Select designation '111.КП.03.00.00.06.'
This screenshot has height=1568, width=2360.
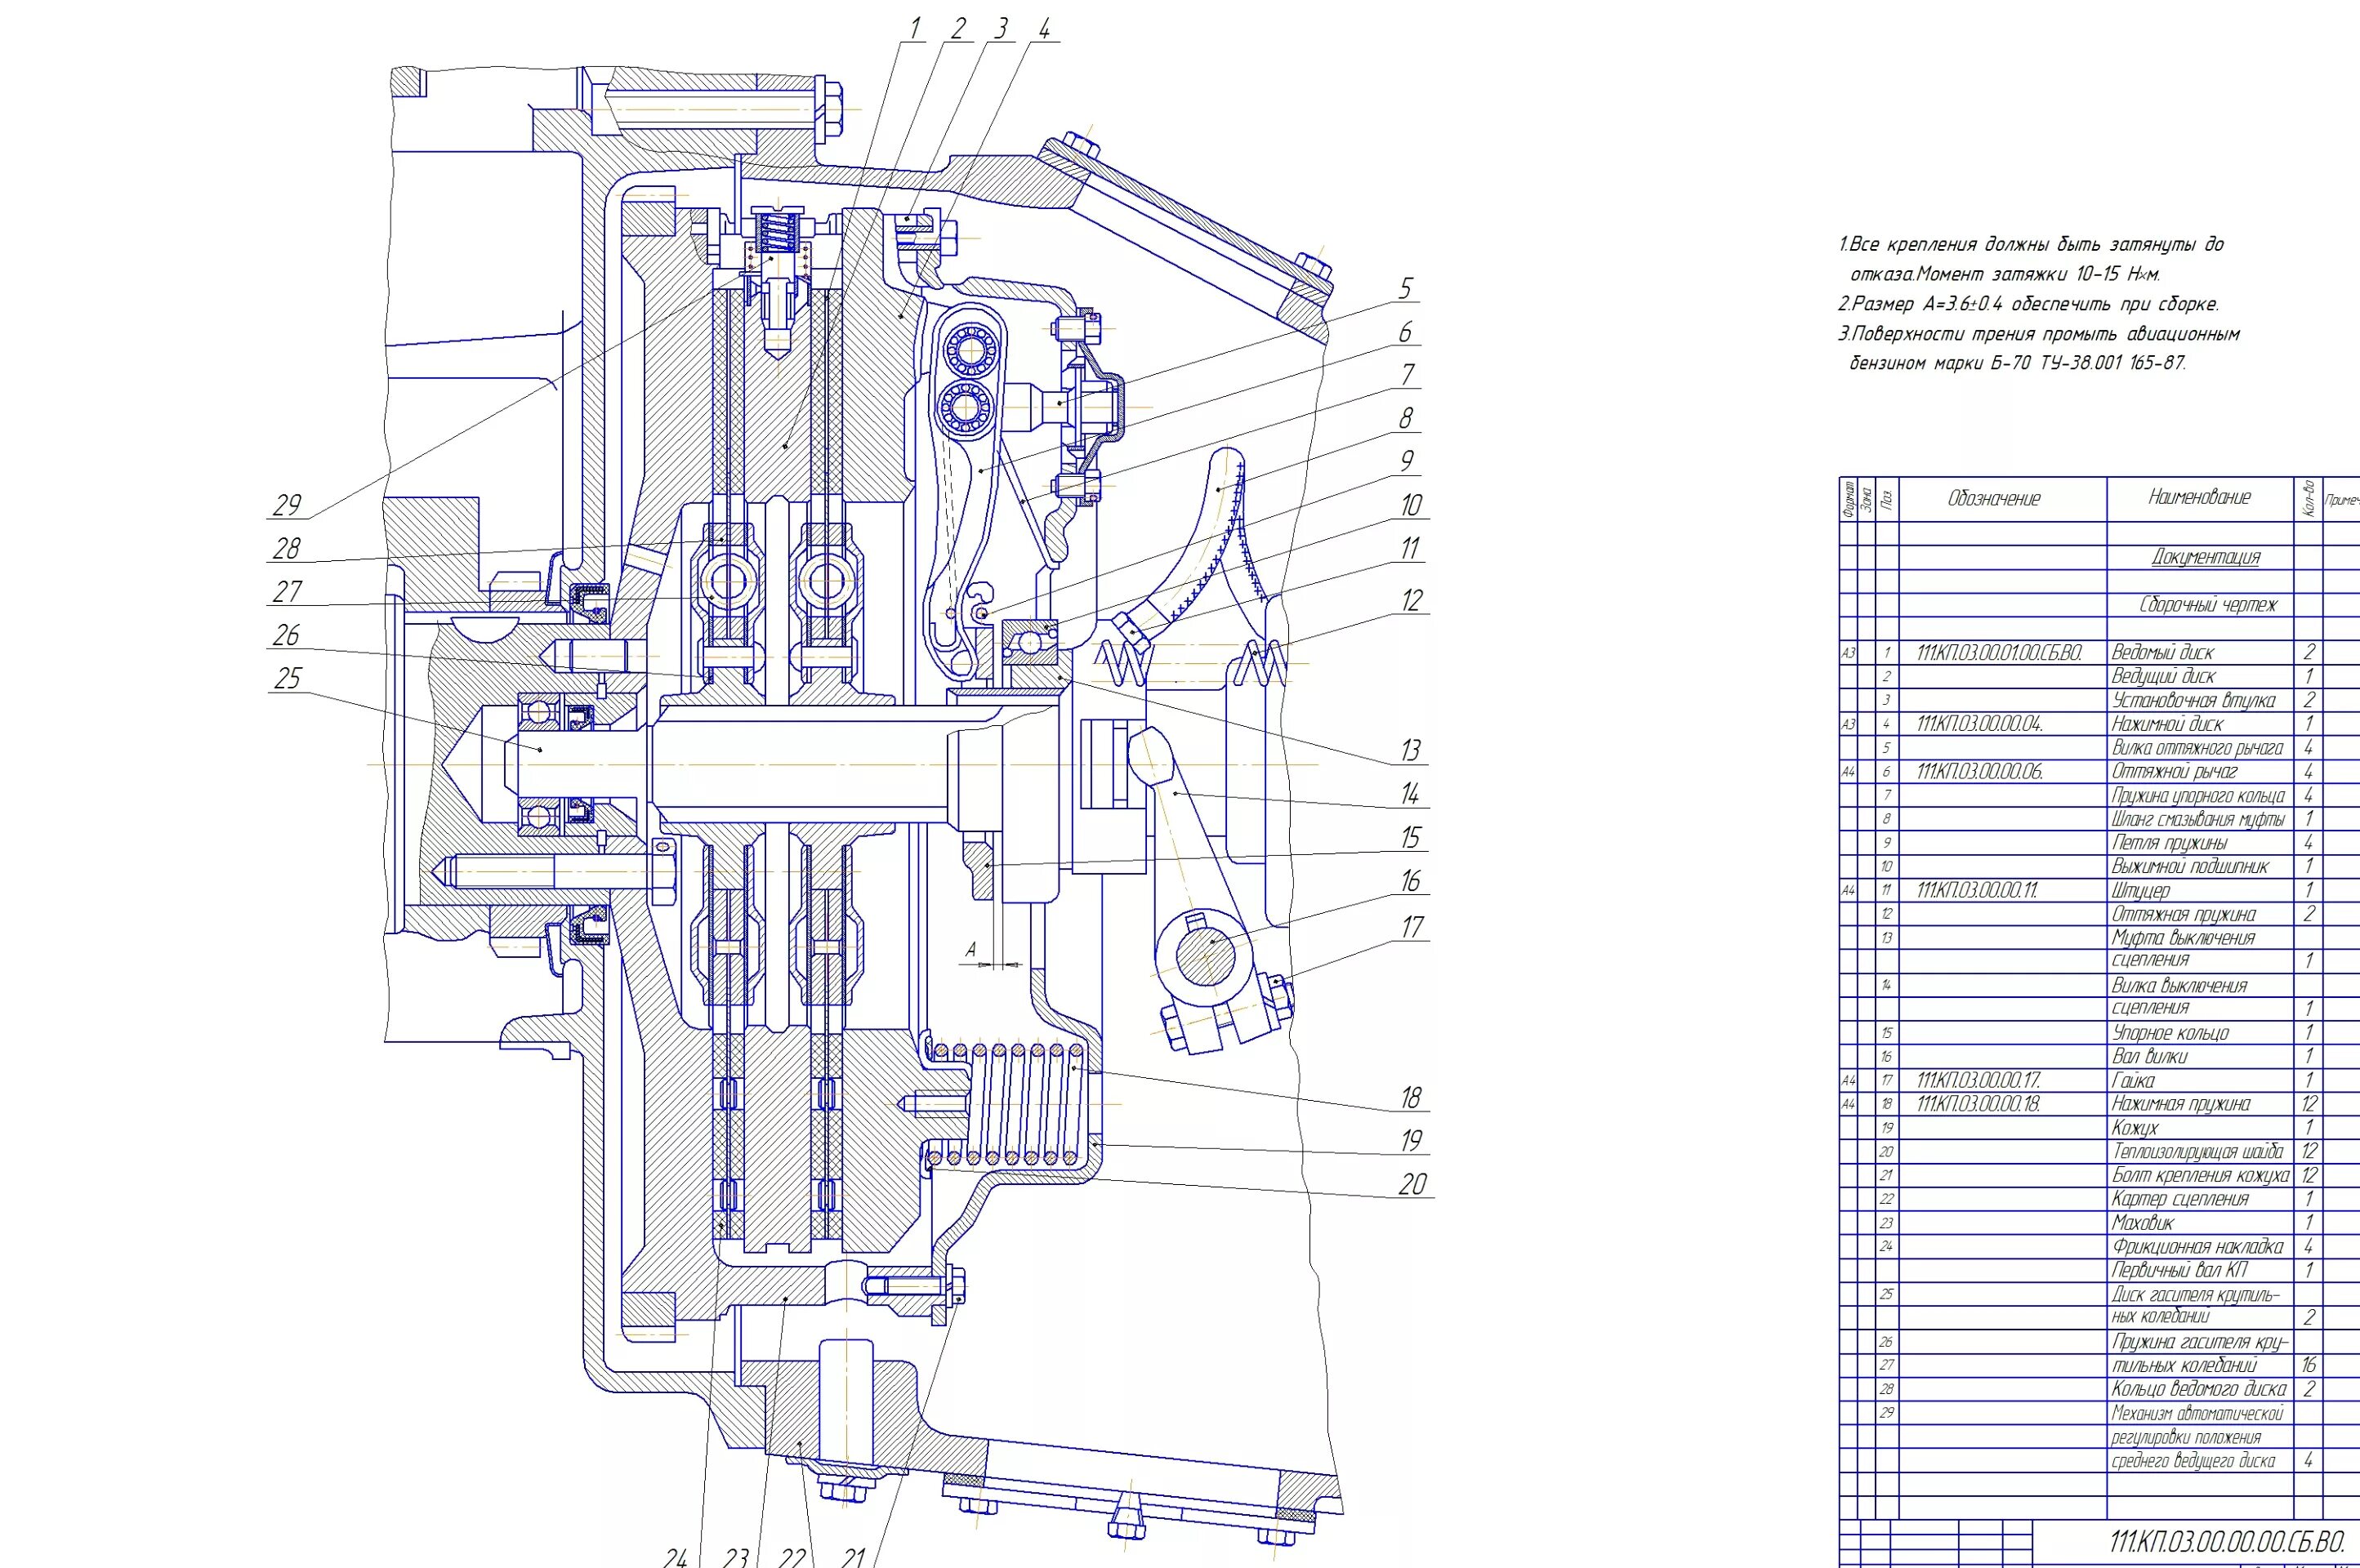tap(1980, 772)
